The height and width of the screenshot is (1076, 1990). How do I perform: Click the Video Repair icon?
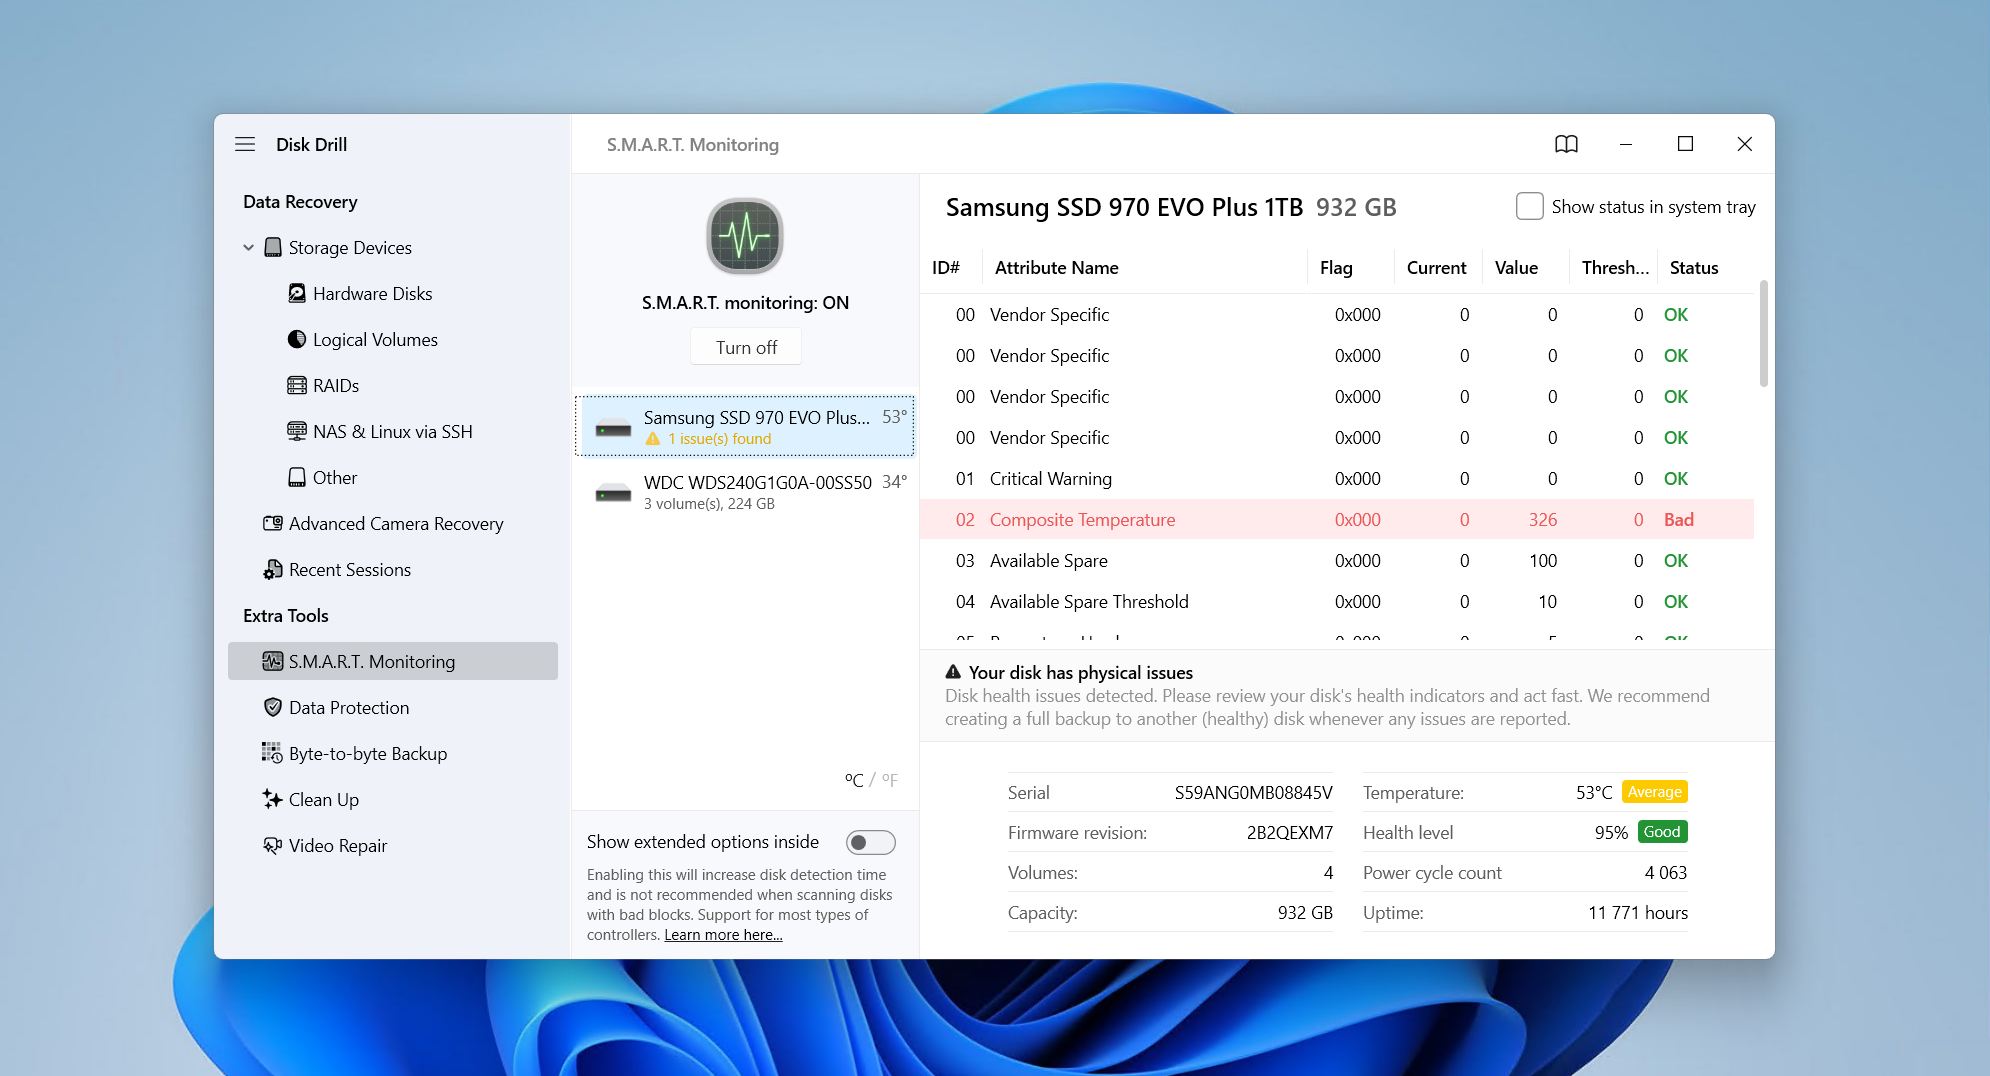point(272,845)
